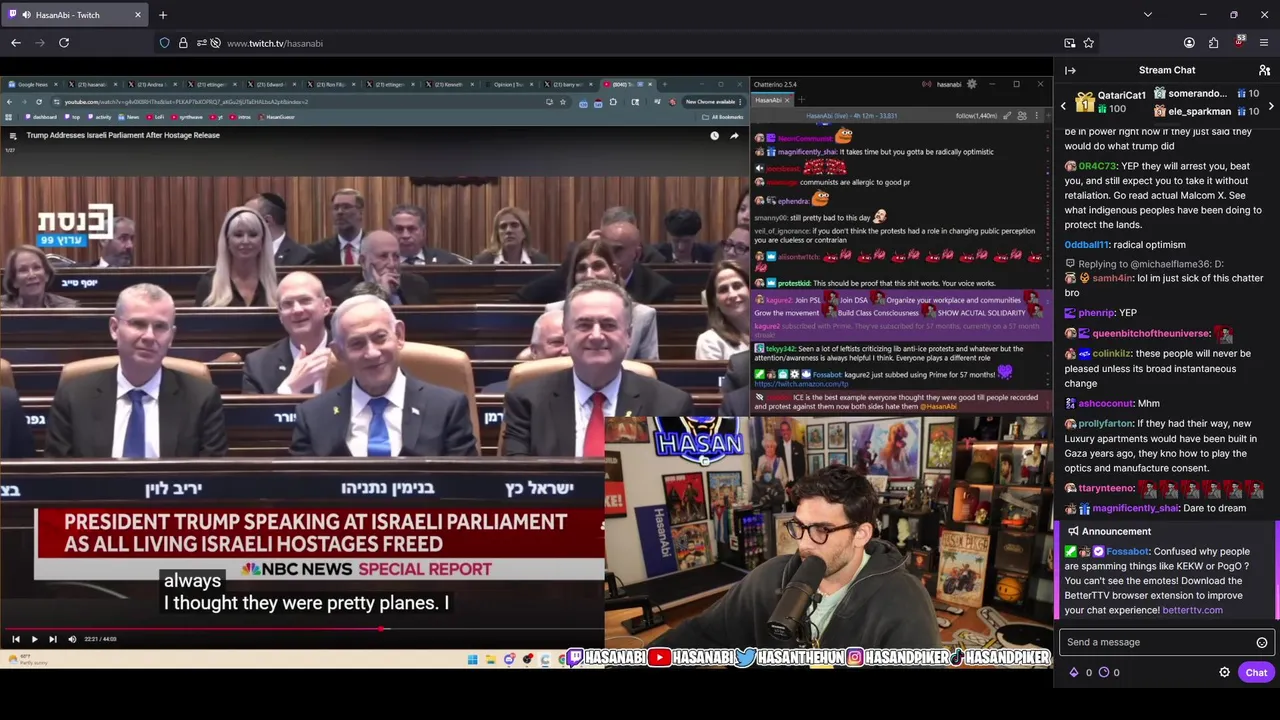Open HasanGuessr bookmark in streamed Chrome

pyautogui.click(x=276, y=117)
